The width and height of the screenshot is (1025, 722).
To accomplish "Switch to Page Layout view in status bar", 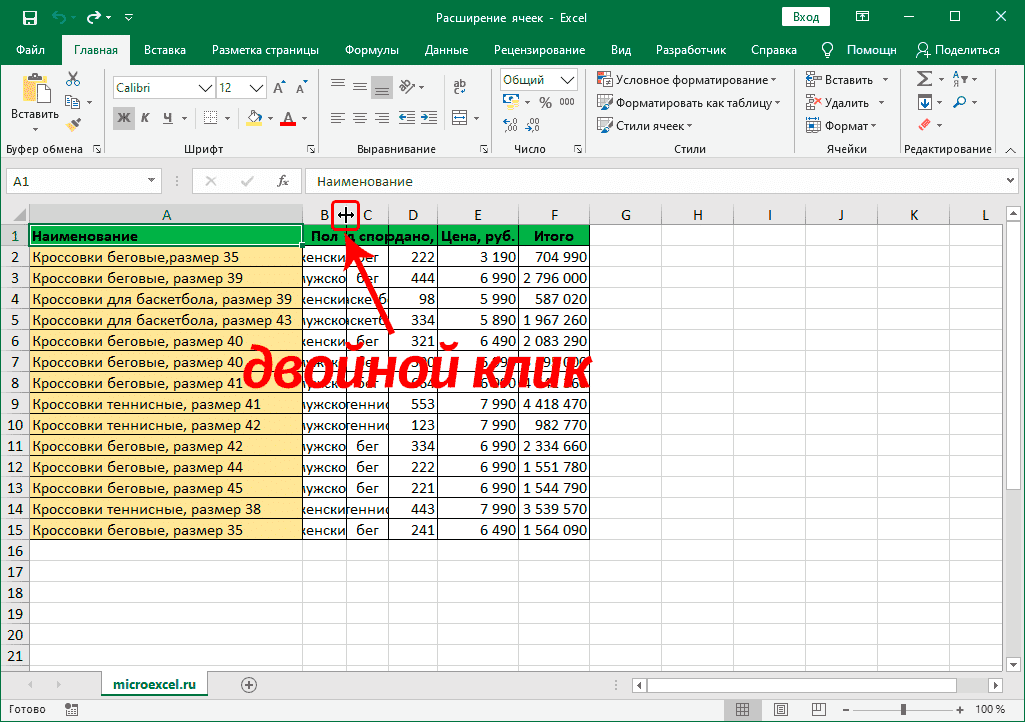I will [781, 709].
